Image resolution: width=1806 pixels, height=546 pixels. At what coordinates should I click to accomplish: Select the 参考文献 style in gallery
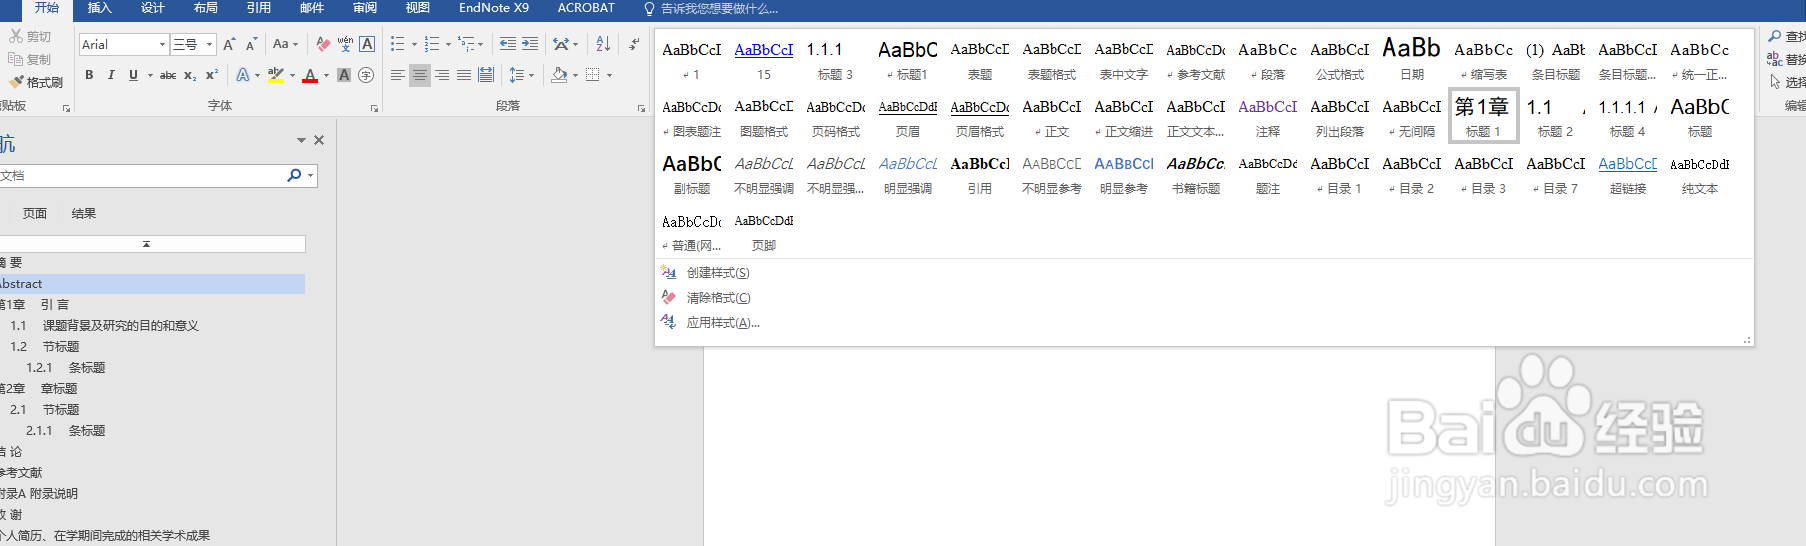pos(1195,59)
